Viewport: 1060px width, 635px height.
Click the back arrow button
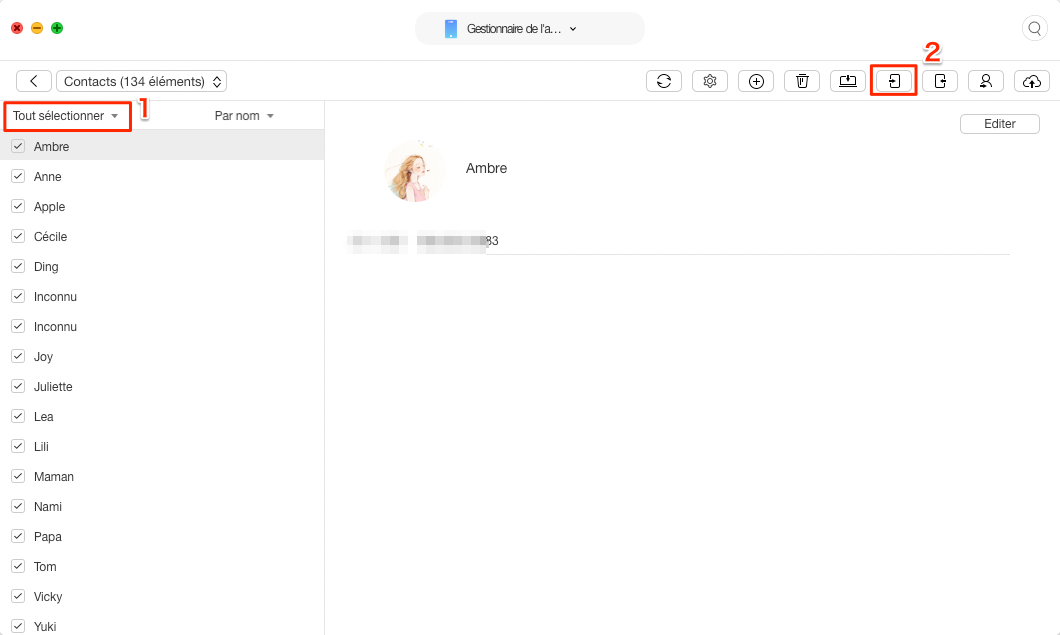point(34,81)
